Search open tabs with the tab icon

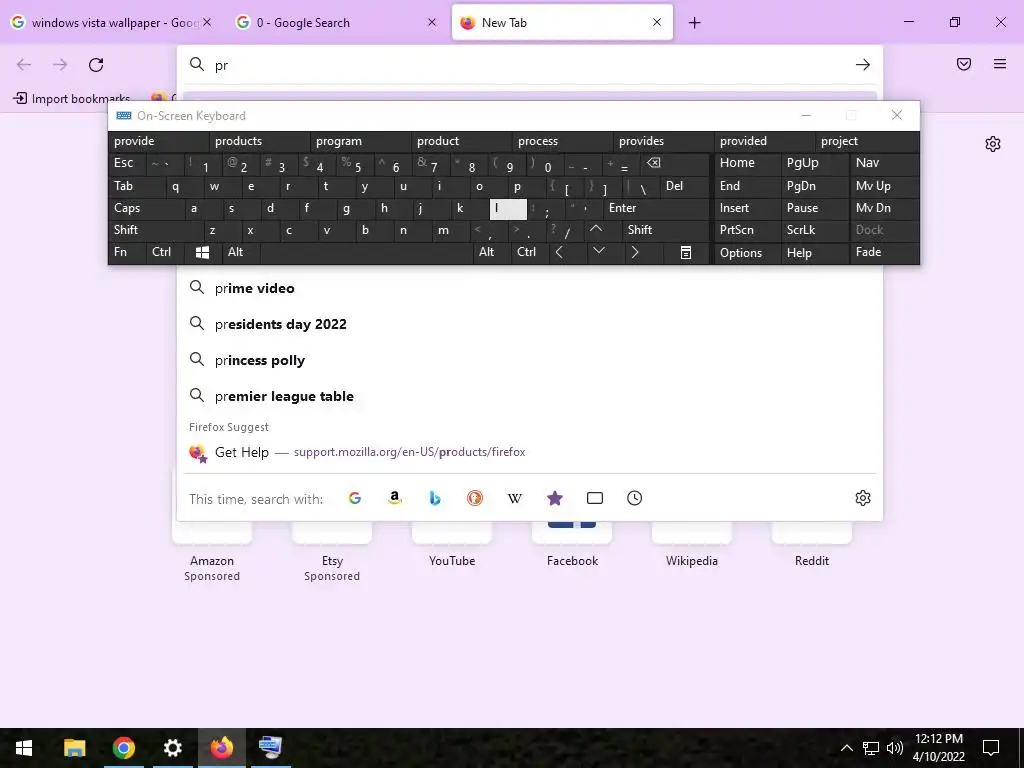click(x=595, y=498)
